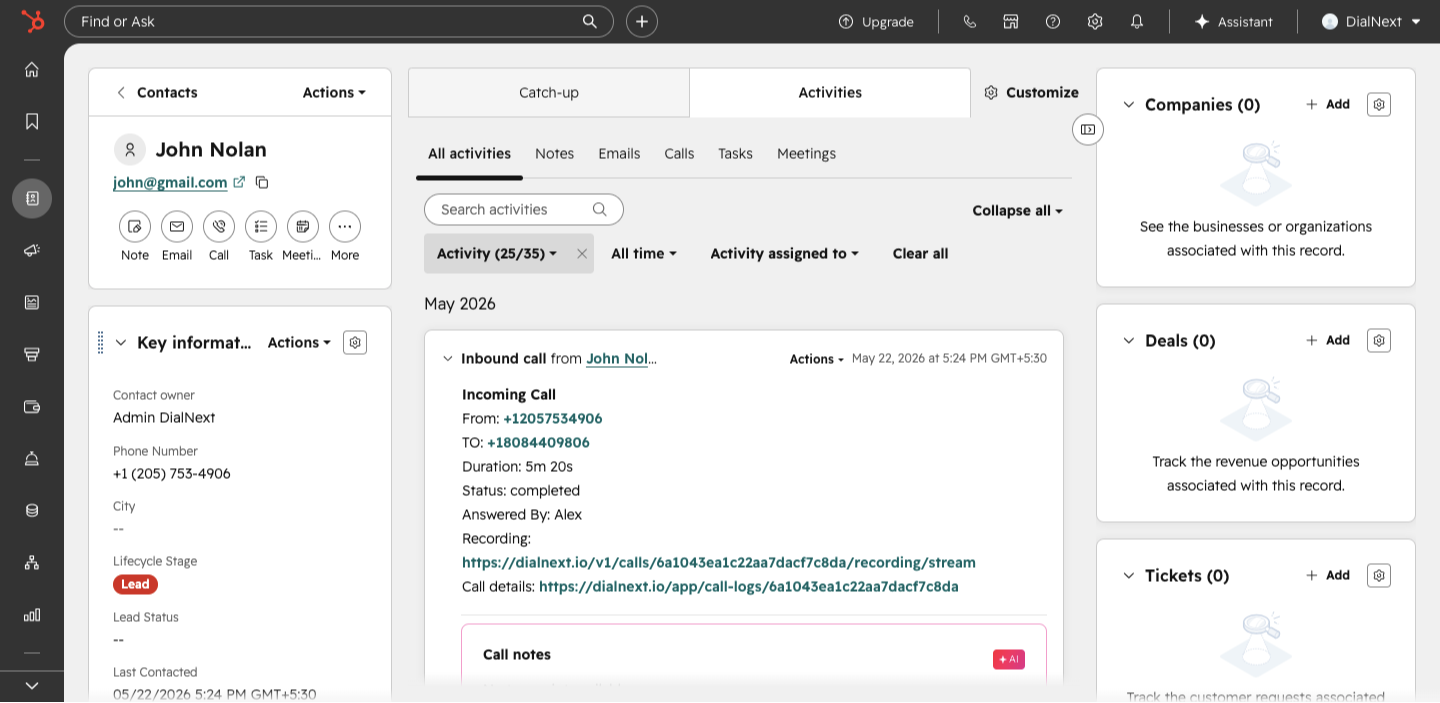The height and width of the screenshot is (703, 1440).
Task: Open the All time date filter
Action: tap(644, 254)
